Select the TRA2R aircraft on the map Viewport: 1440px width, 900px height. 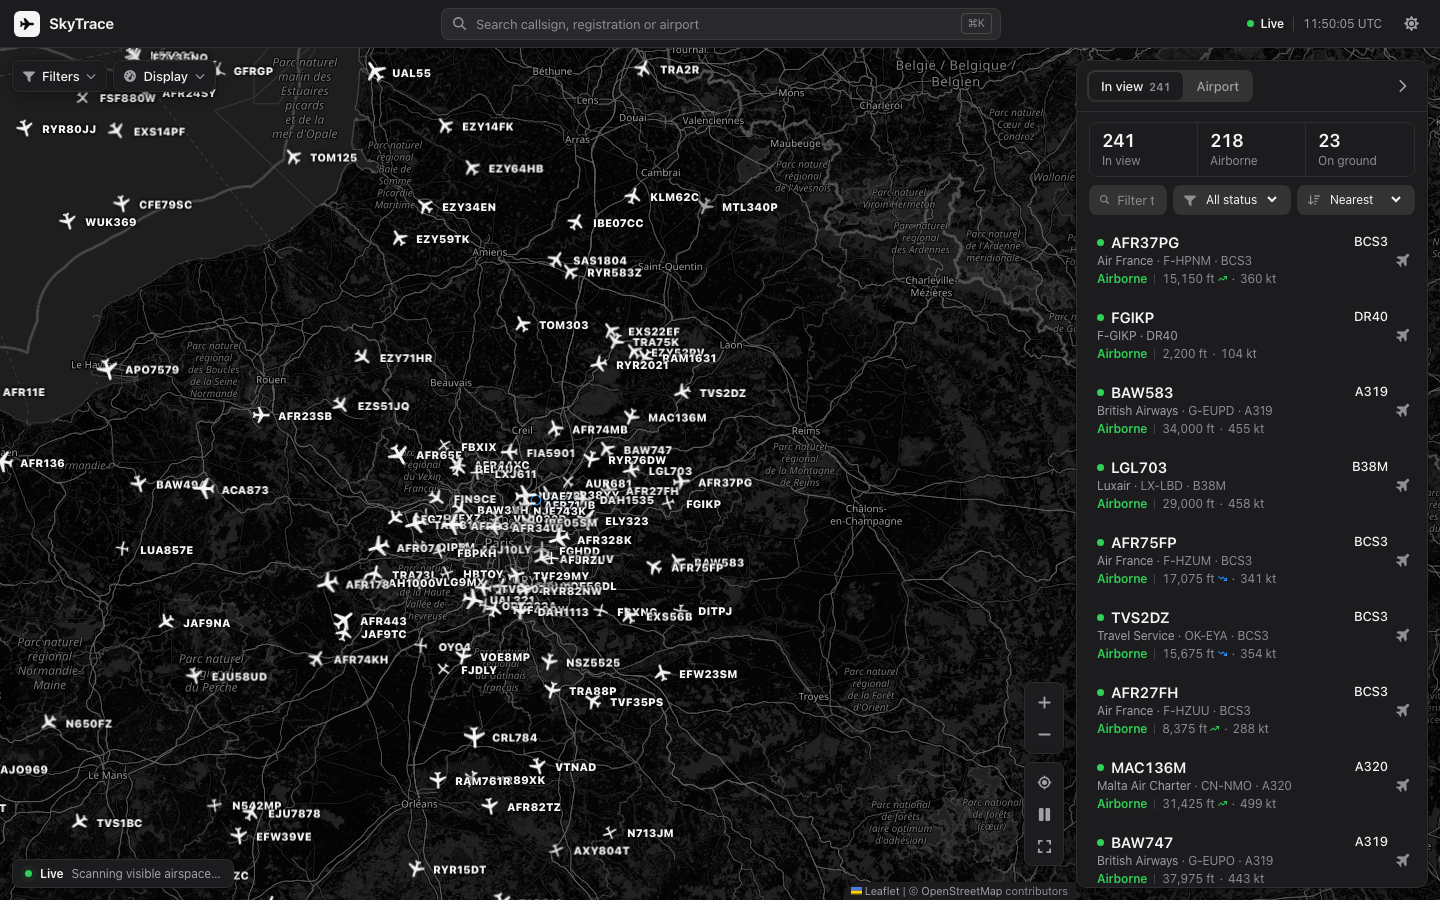pos(643,69)
